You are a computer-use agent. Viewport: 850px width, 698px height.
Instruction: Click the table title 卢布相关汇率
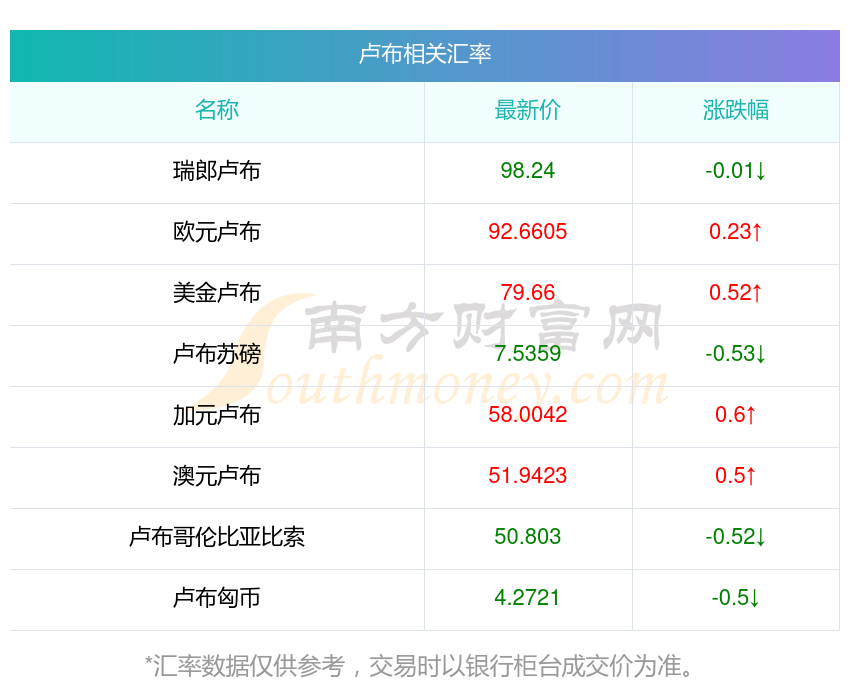425,54
